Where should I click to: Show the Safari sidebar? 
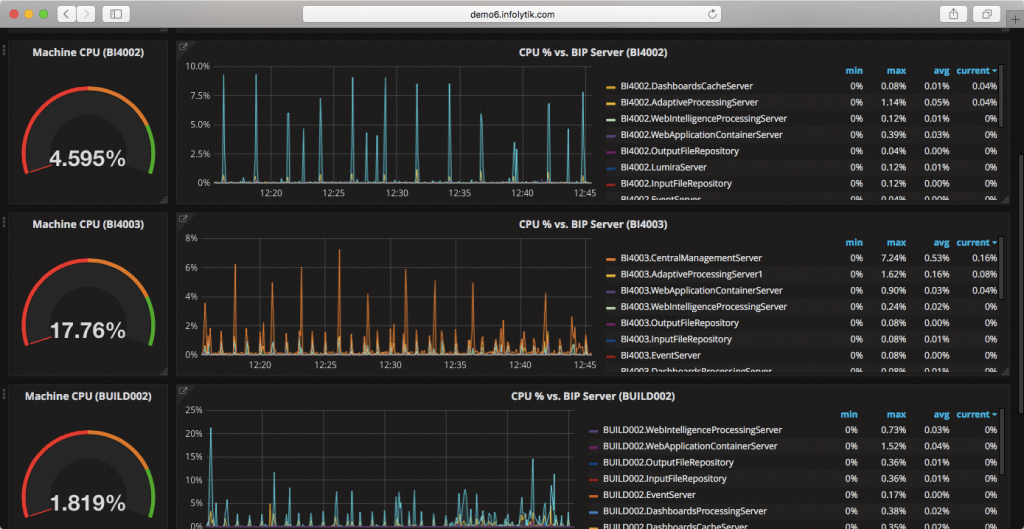tap(115, 14)
